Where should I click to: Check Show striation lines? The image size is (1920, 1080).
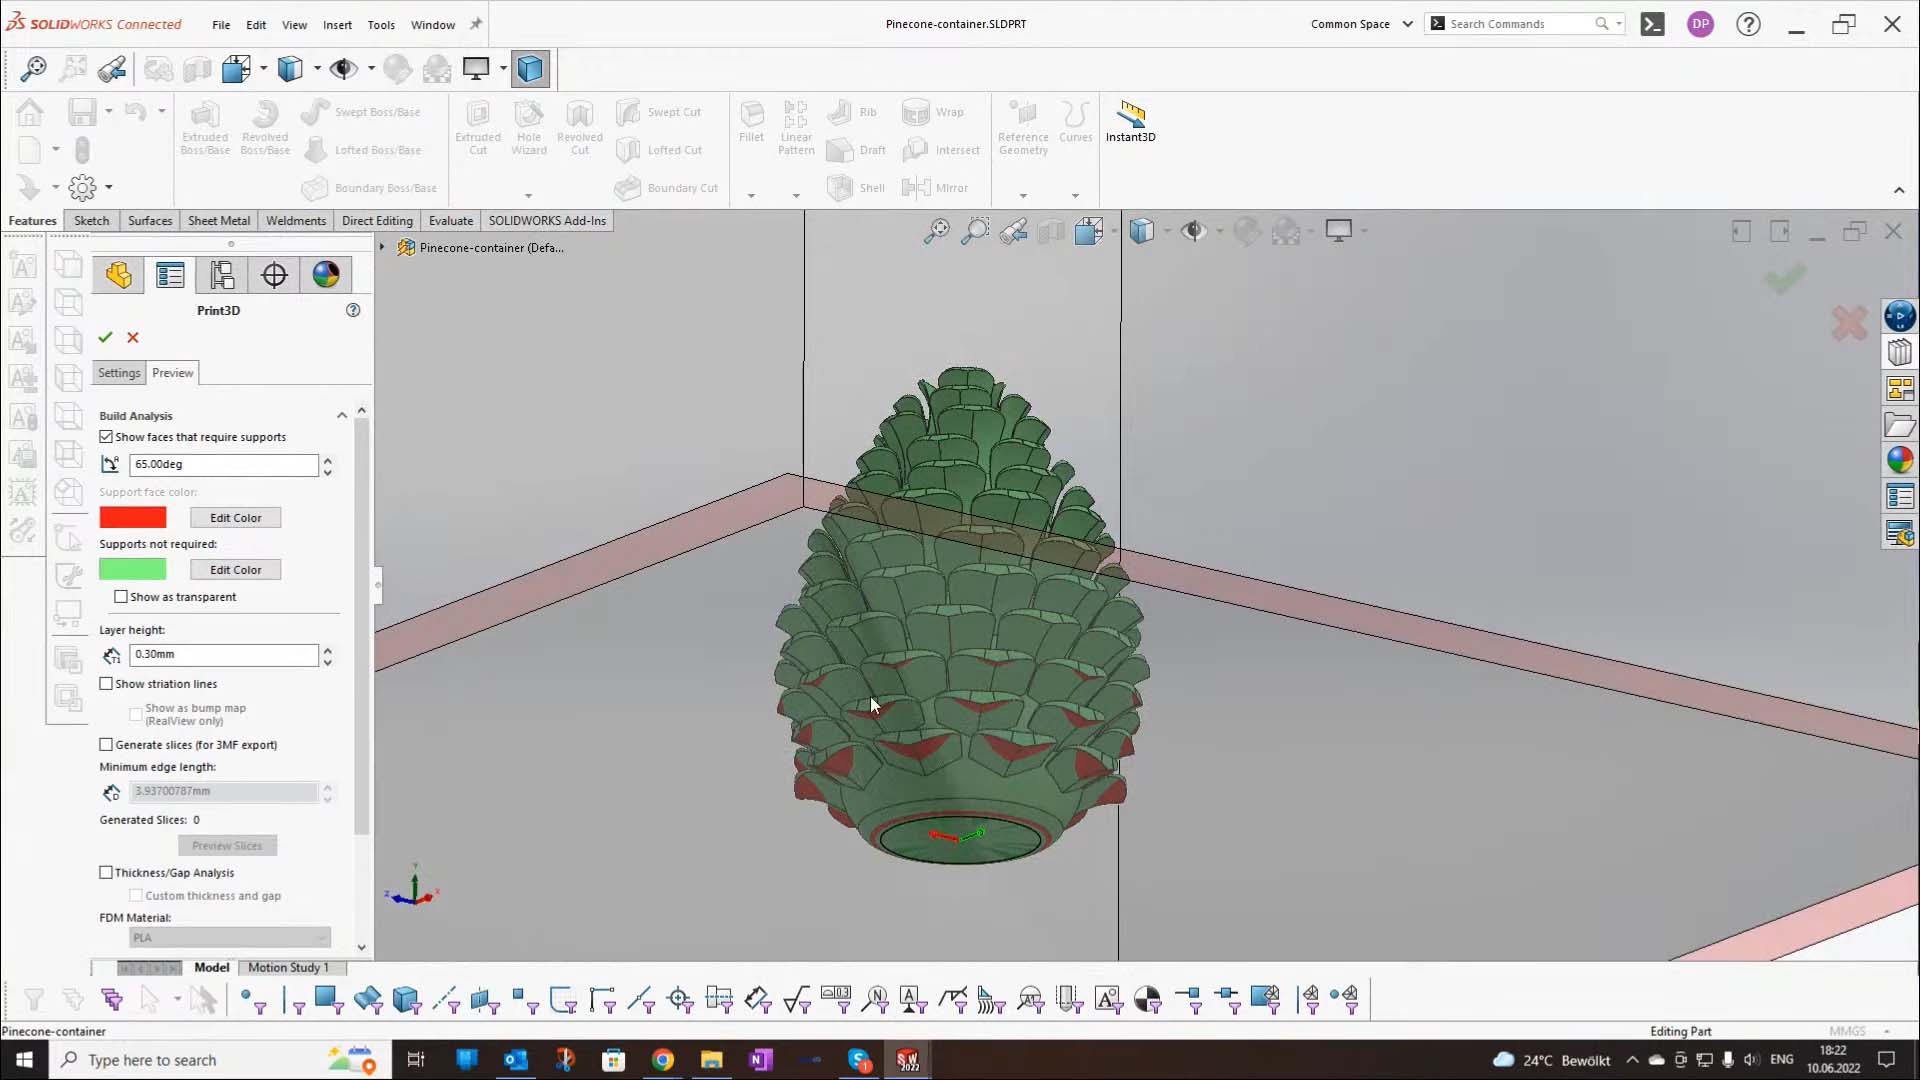coord(106,683)
